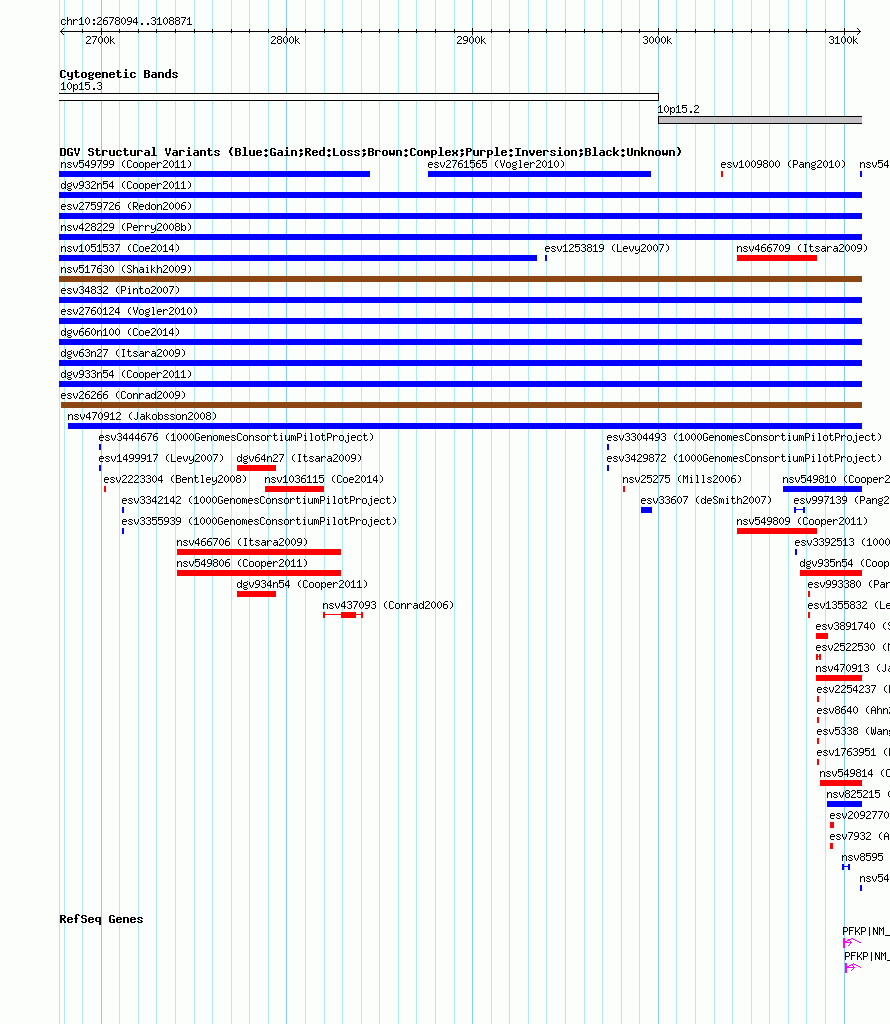Open esv3444676 1000 Genomes variant
The width and height of the screenshot is (890, 1024).
pos(236,437)
